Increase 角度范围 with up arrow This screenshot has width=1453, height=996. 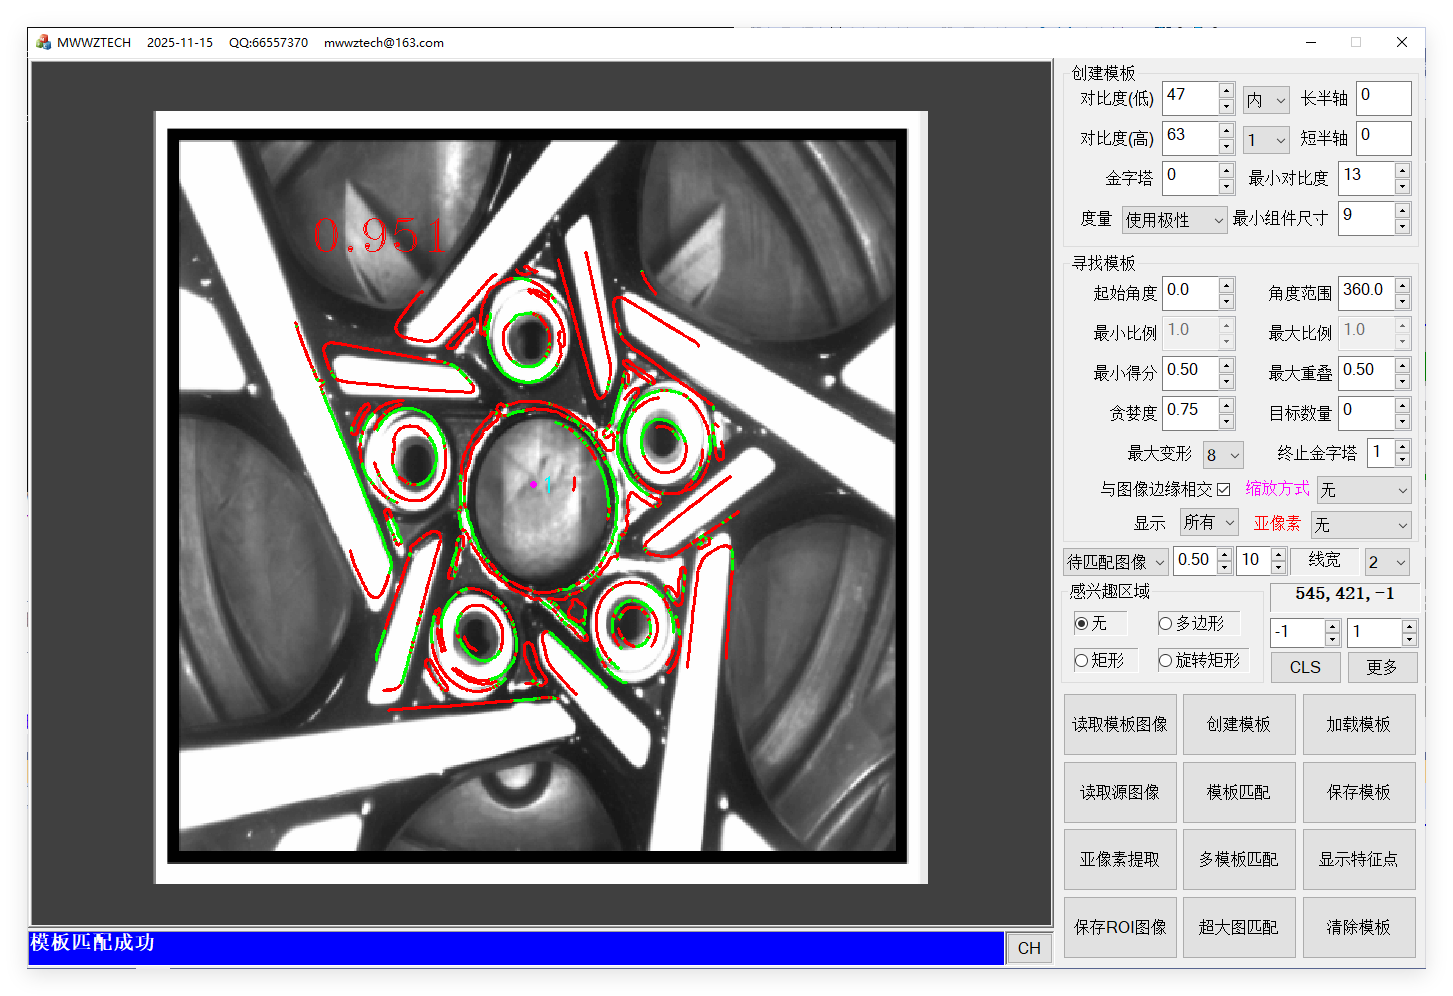pos(1402,285)
